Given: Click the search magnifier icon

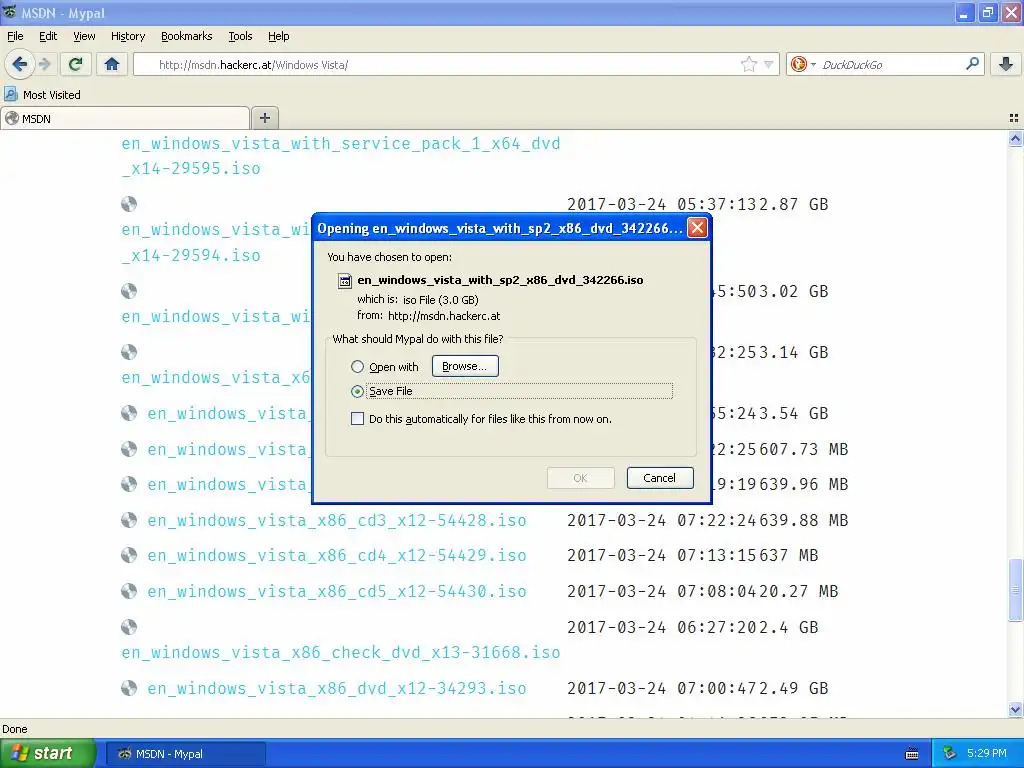Looking at the screenshot, I should click(972, 64).
